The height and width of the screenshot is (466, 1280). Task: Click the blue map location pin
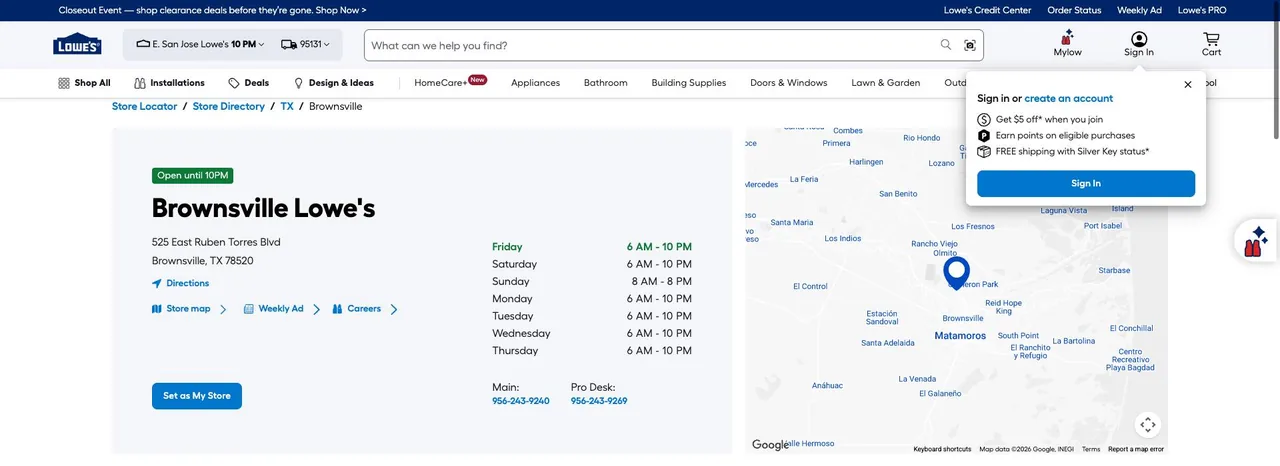(957, 273)
